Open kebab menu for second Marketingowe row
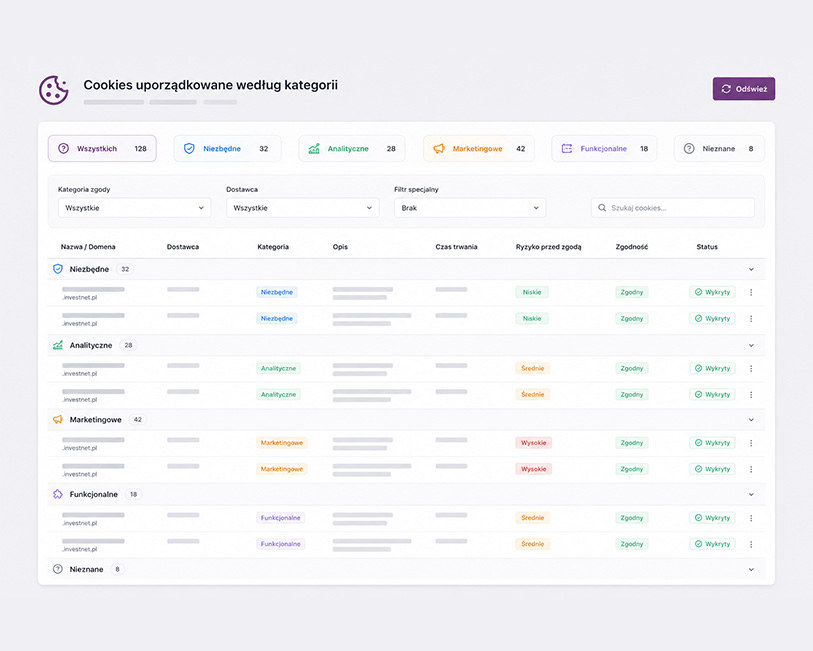 click(x=751, y=469)
